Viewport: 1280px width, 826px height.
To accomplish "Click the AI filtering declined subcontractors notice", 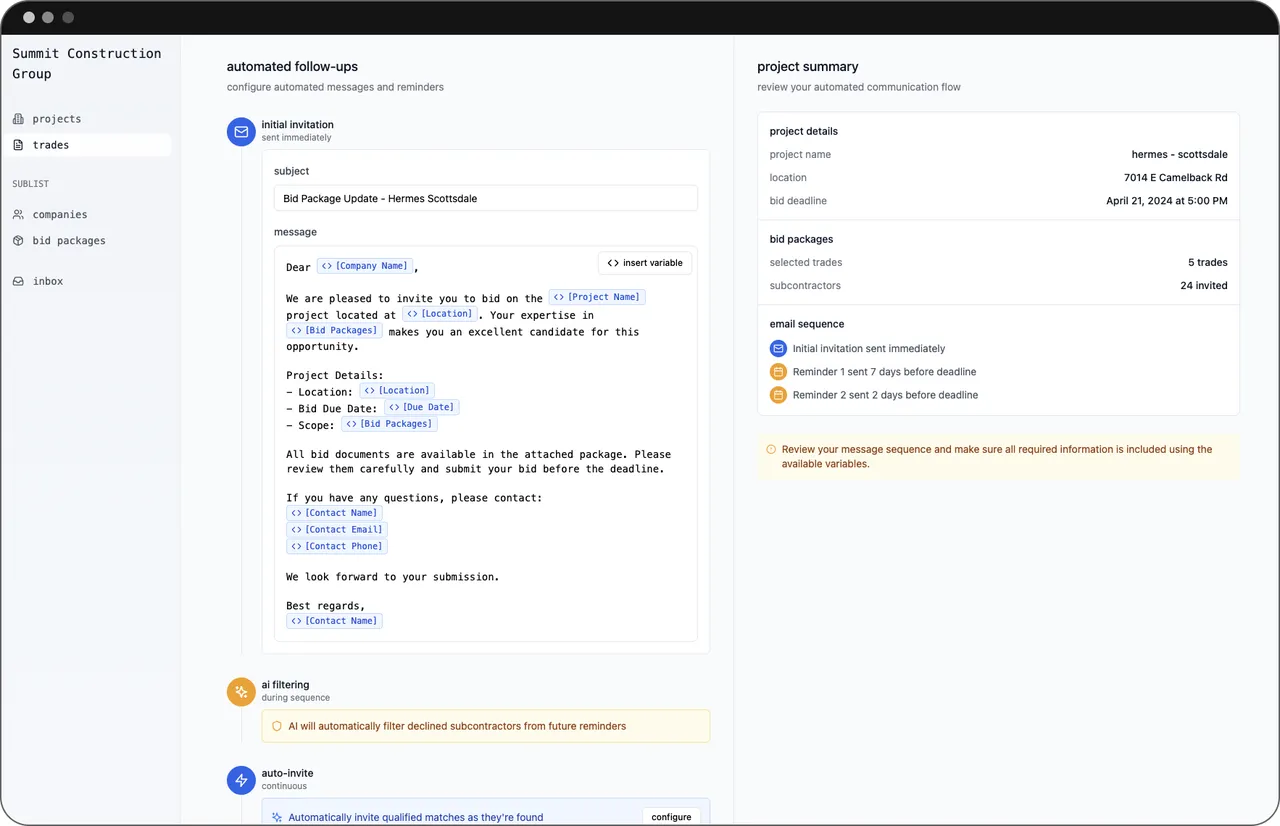I will click(486, 726).
